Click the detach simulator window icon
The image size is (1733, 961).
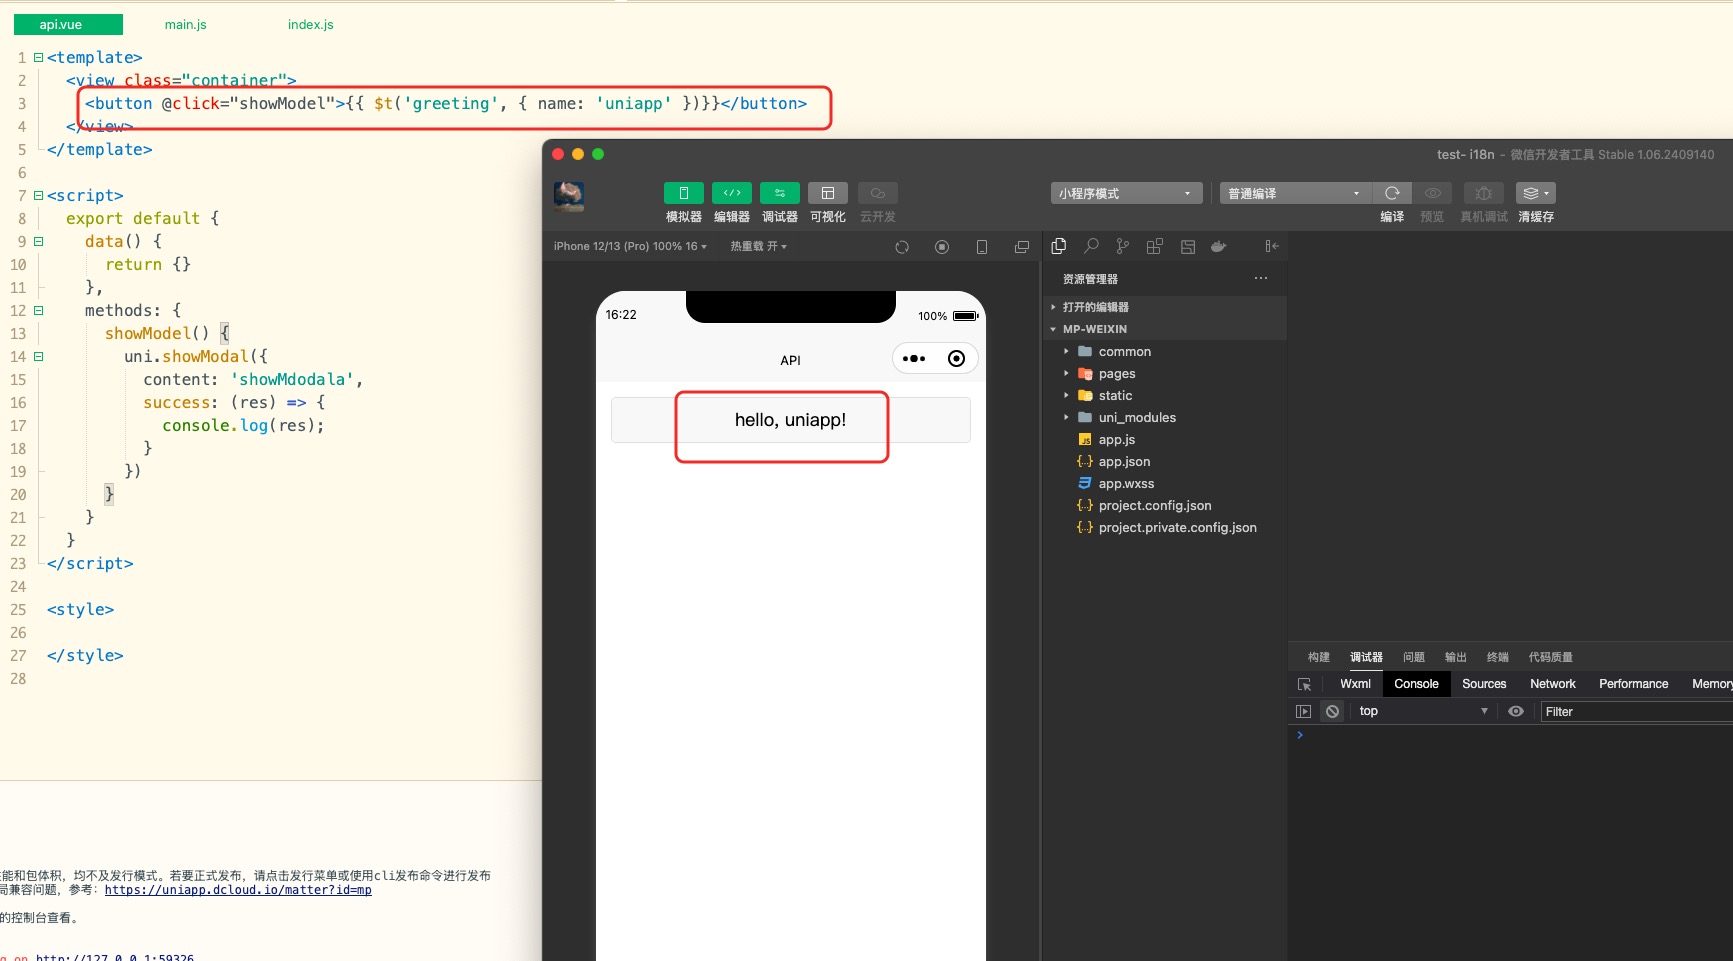coord(1021,247)
